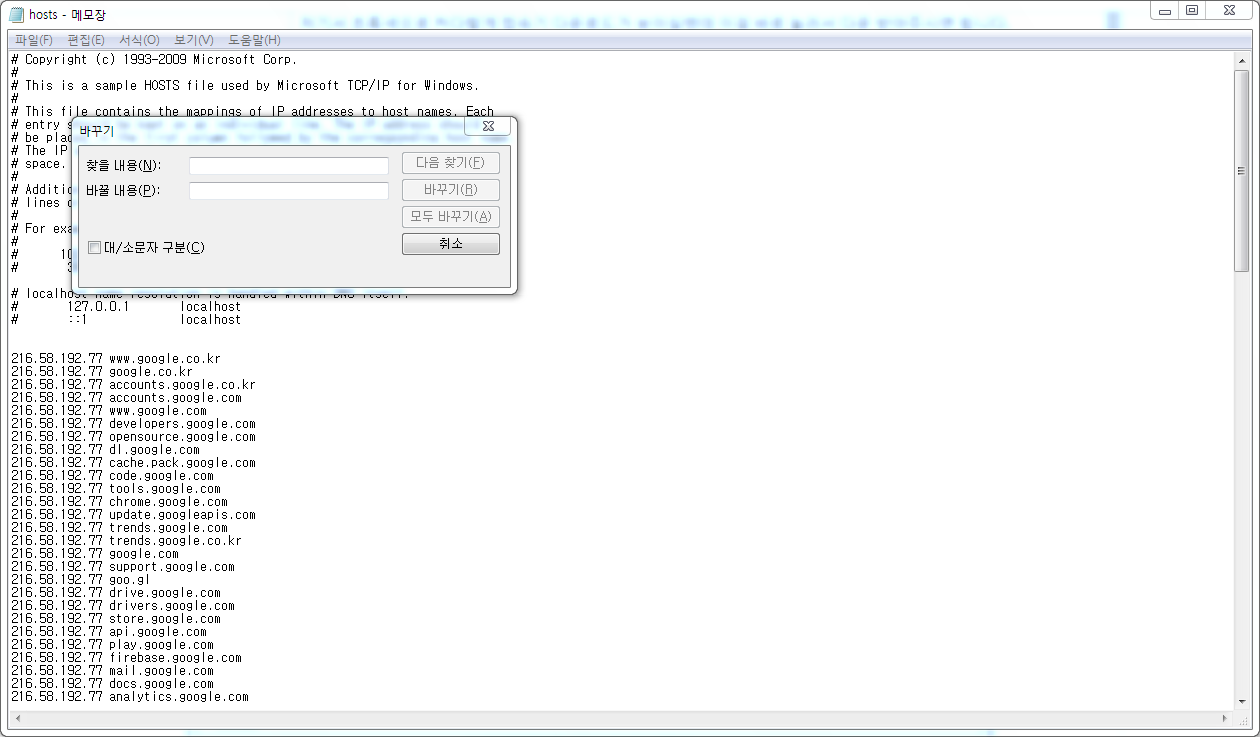Click the 취소 button
The width and height of the screenshot is (1260, 737).
coord(451,244)
